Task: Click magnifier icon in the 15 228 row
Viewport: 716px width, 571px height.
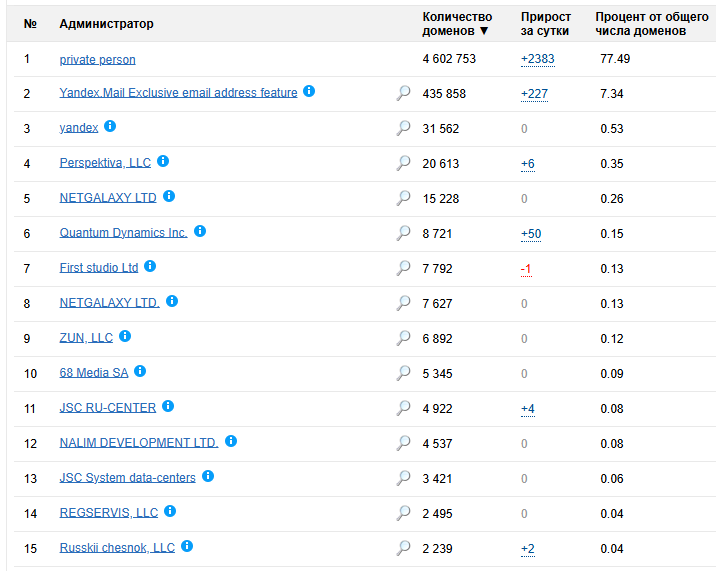Action: tap(403, 198)
